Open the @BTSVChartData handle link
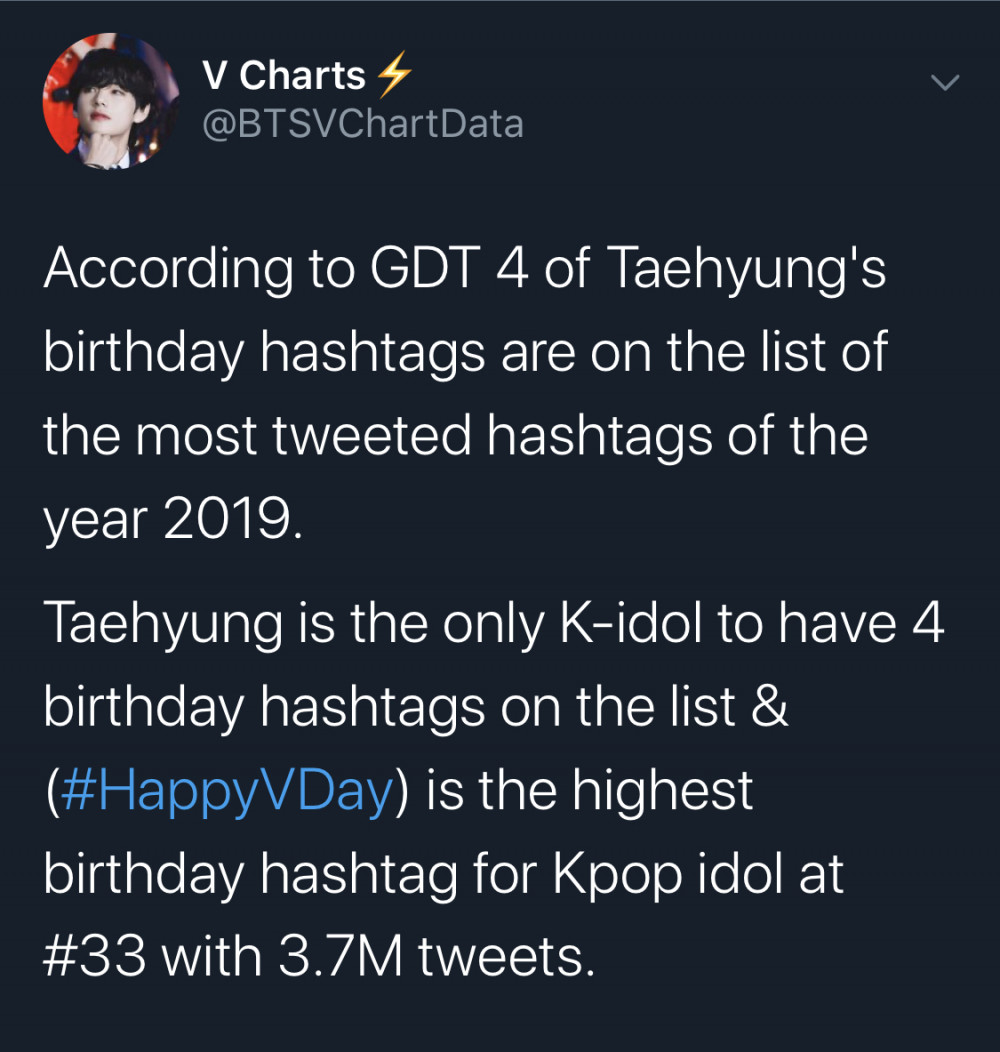 point(362,124)
